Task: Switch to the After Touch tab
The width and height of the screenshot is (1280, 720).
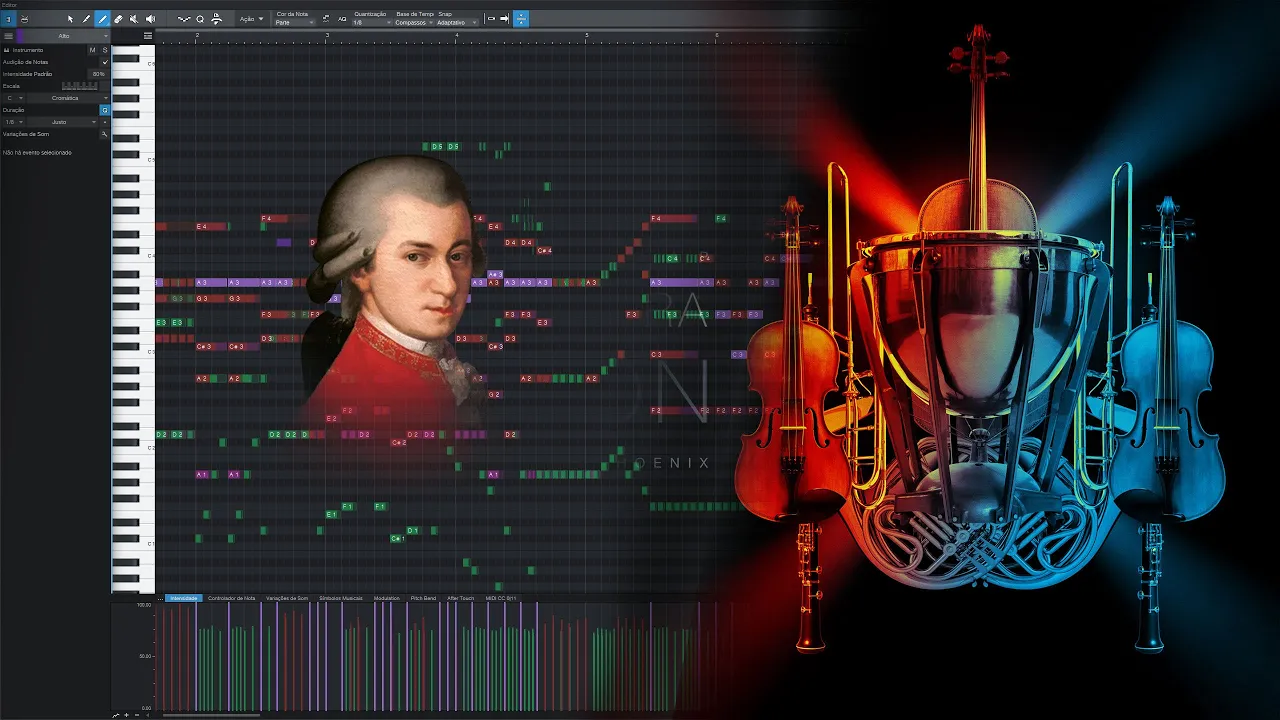Action: 461,598
